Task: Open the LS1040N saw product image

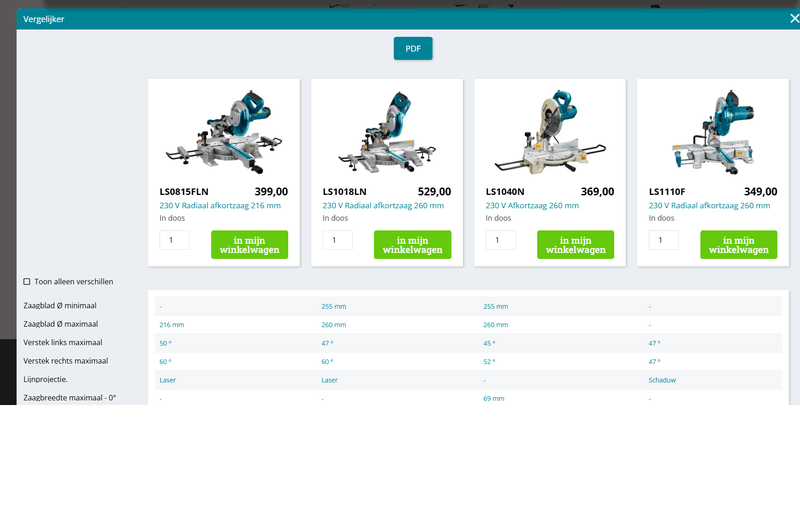Action: point(550,133)
